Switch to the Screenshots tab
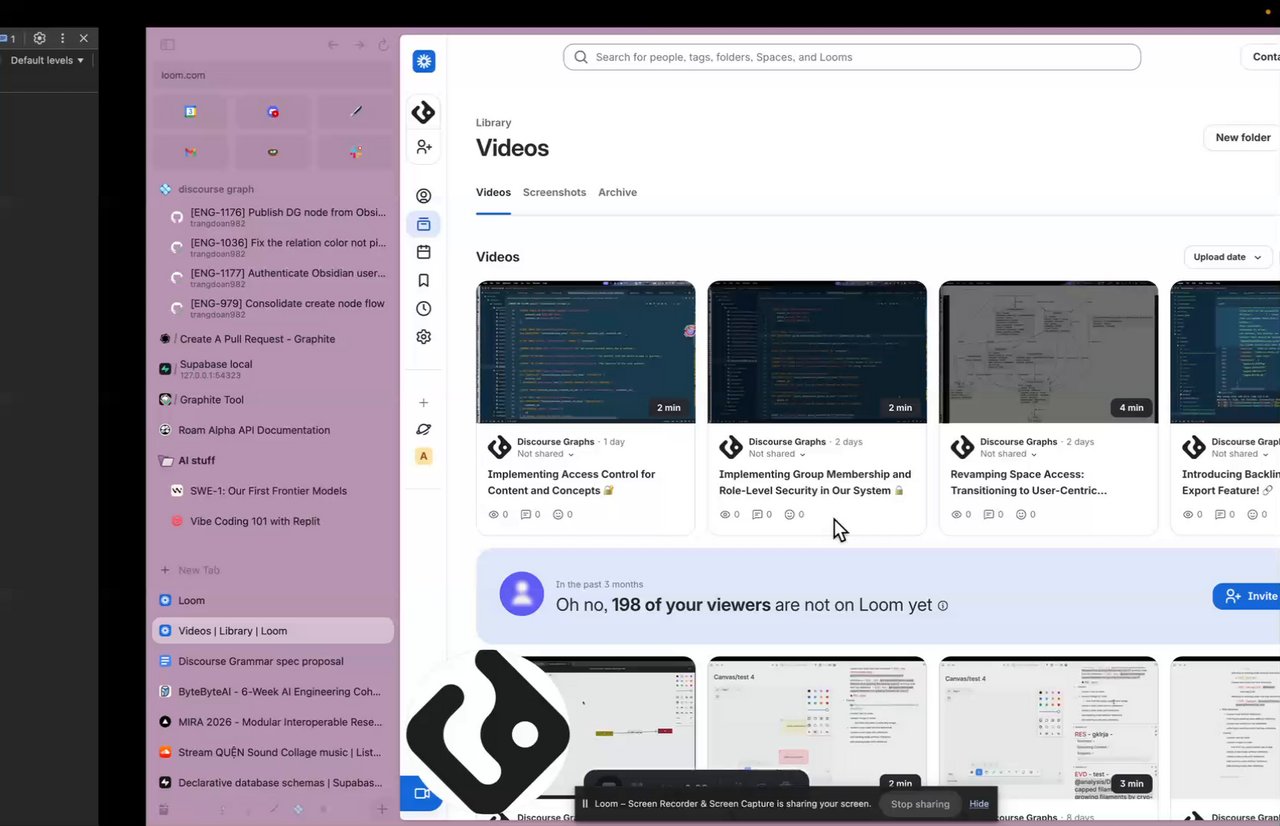 554,192
